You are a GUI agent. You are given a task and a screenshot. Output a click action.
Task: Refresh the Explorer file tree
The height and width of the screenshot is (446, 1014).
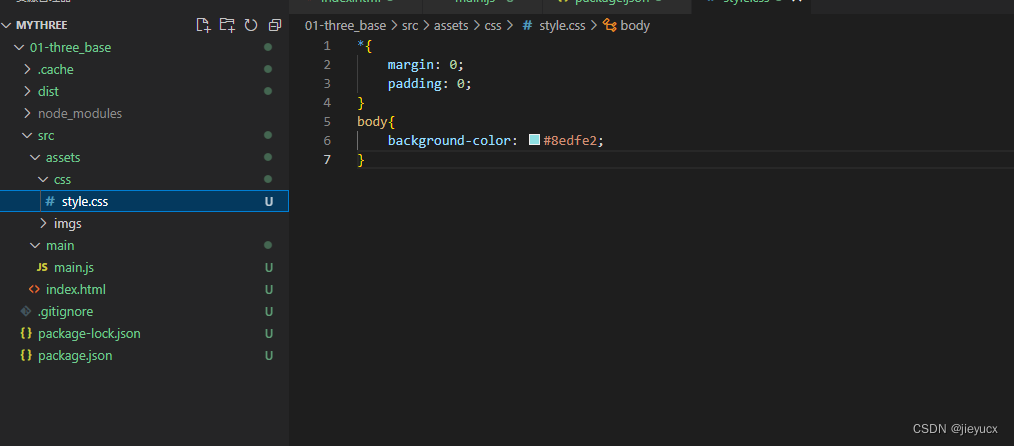tap(251, 25)
